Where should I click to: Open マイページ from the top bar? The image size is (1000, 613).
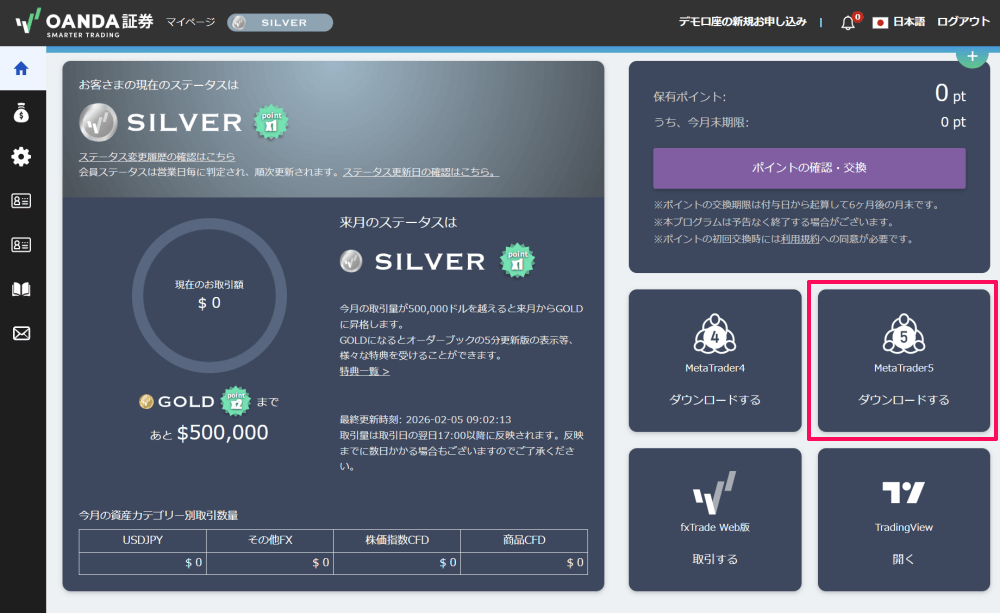[193, 20]
